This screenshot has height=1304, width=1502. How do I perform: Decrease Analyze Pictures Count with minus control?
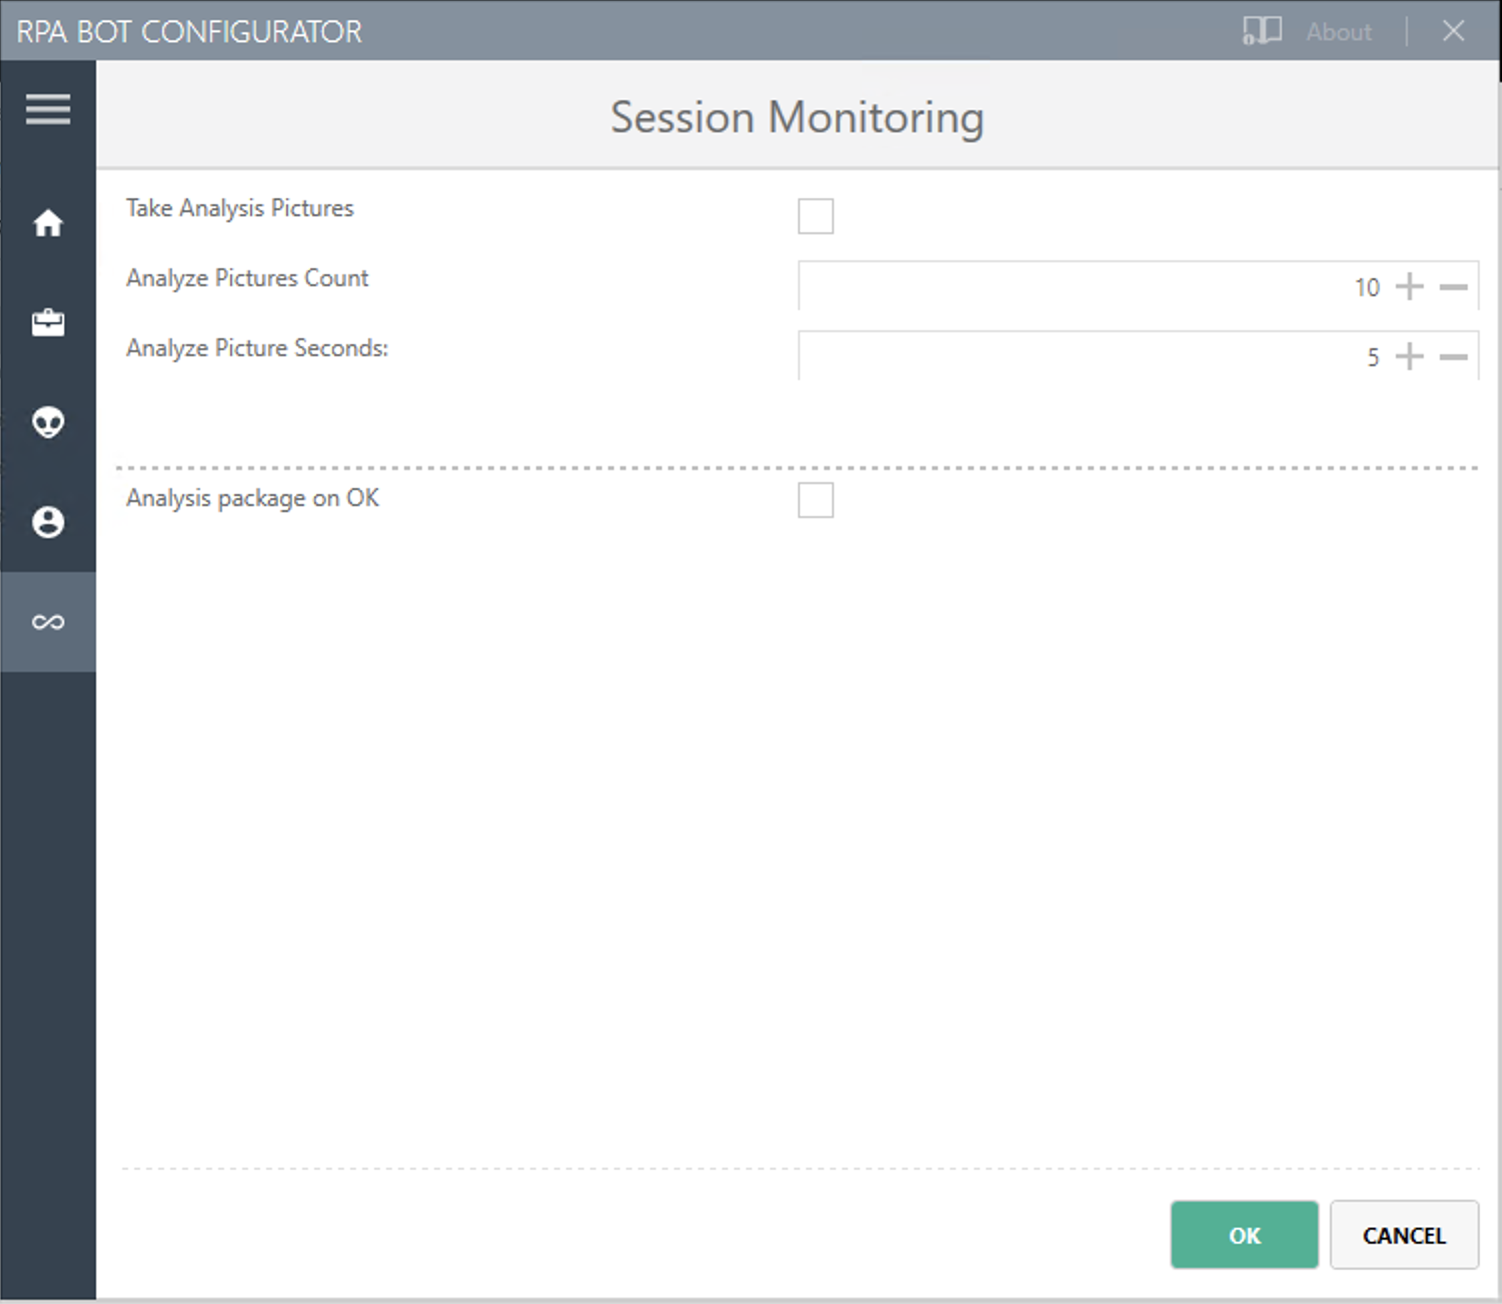(1452, 286)
